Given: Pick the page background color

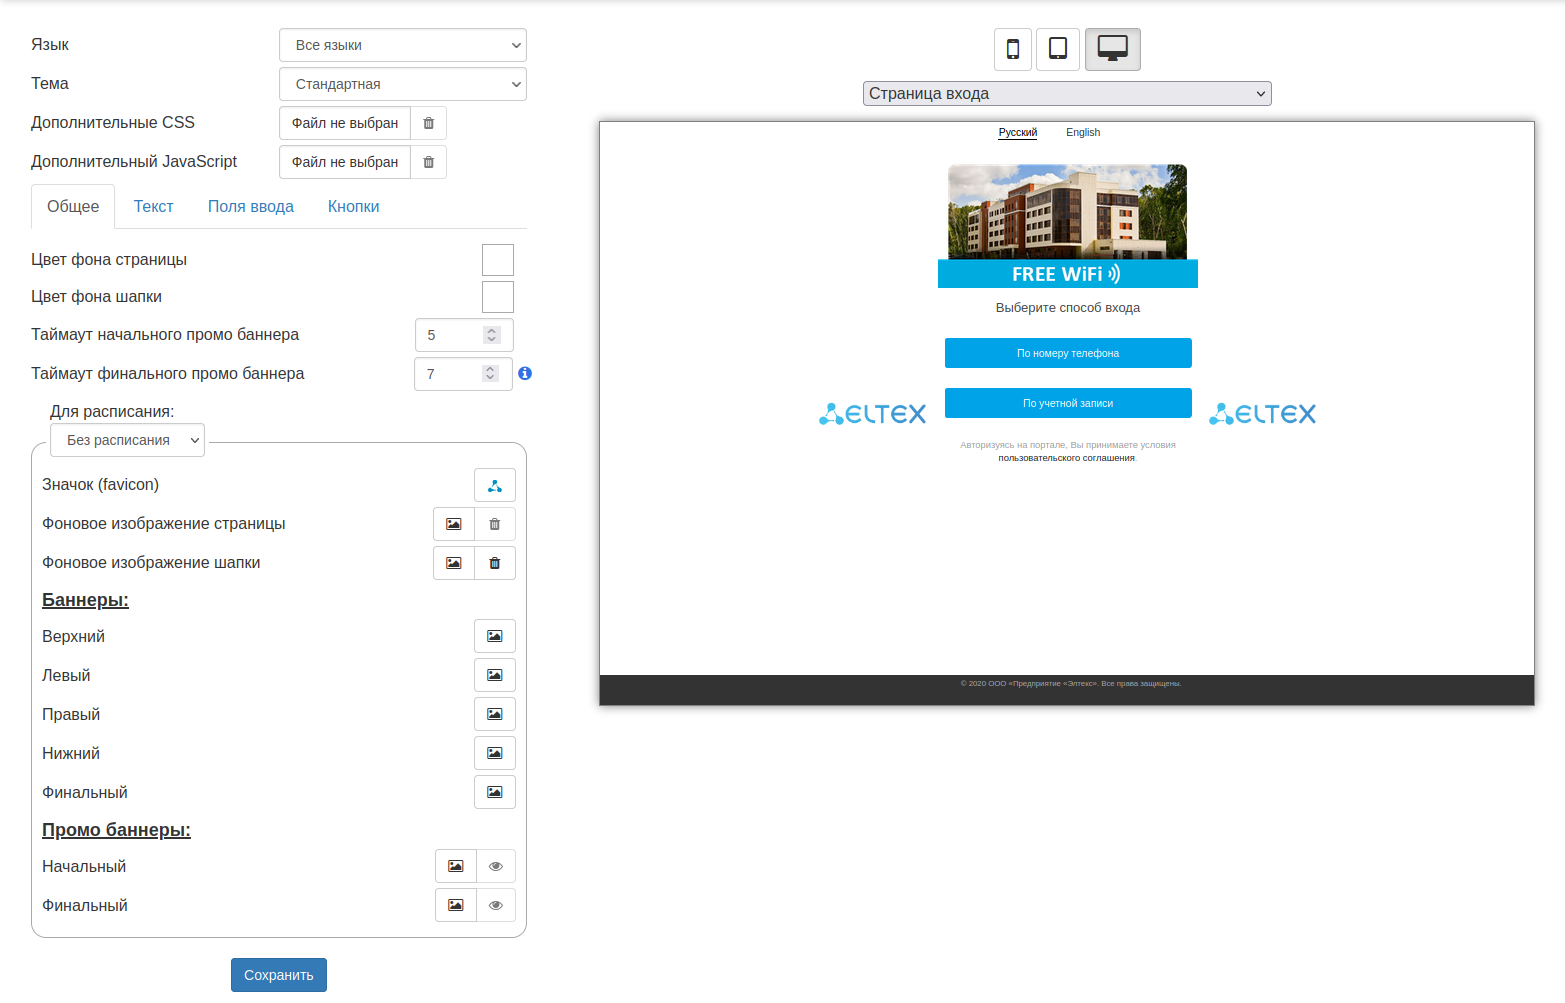Looking at the screenshot, I should coord(497,260).
